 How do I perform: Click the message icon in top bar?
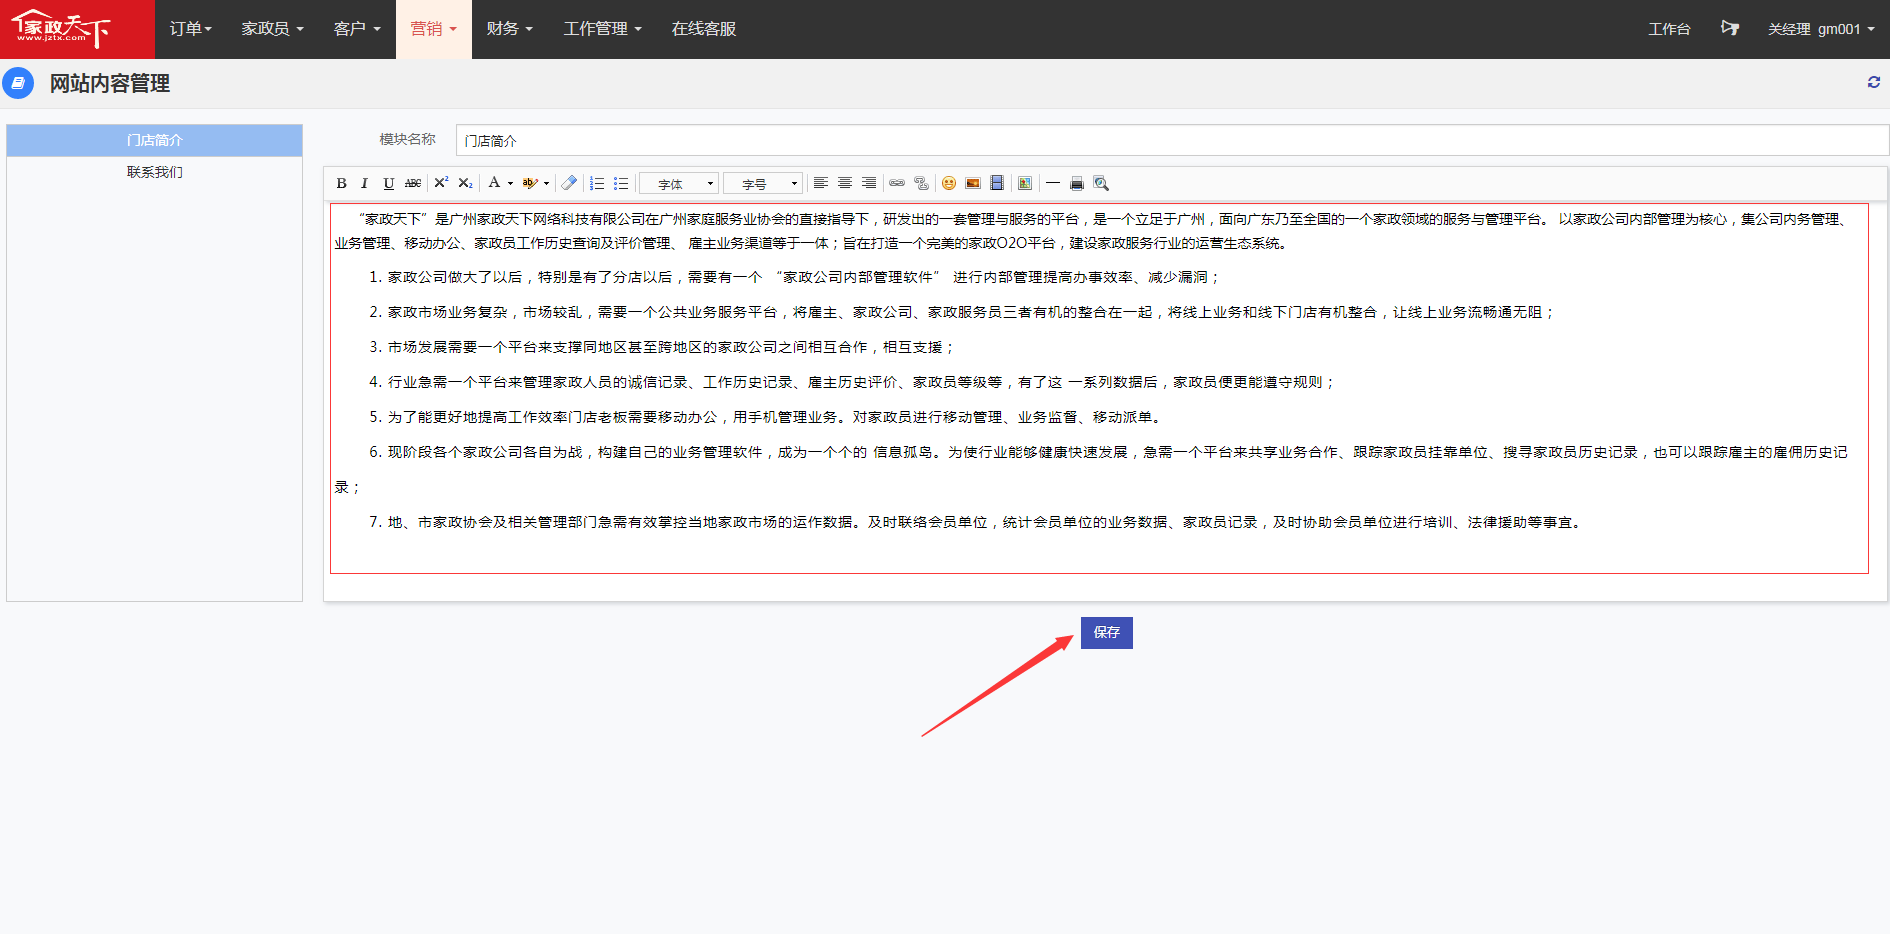point(1730,28)
